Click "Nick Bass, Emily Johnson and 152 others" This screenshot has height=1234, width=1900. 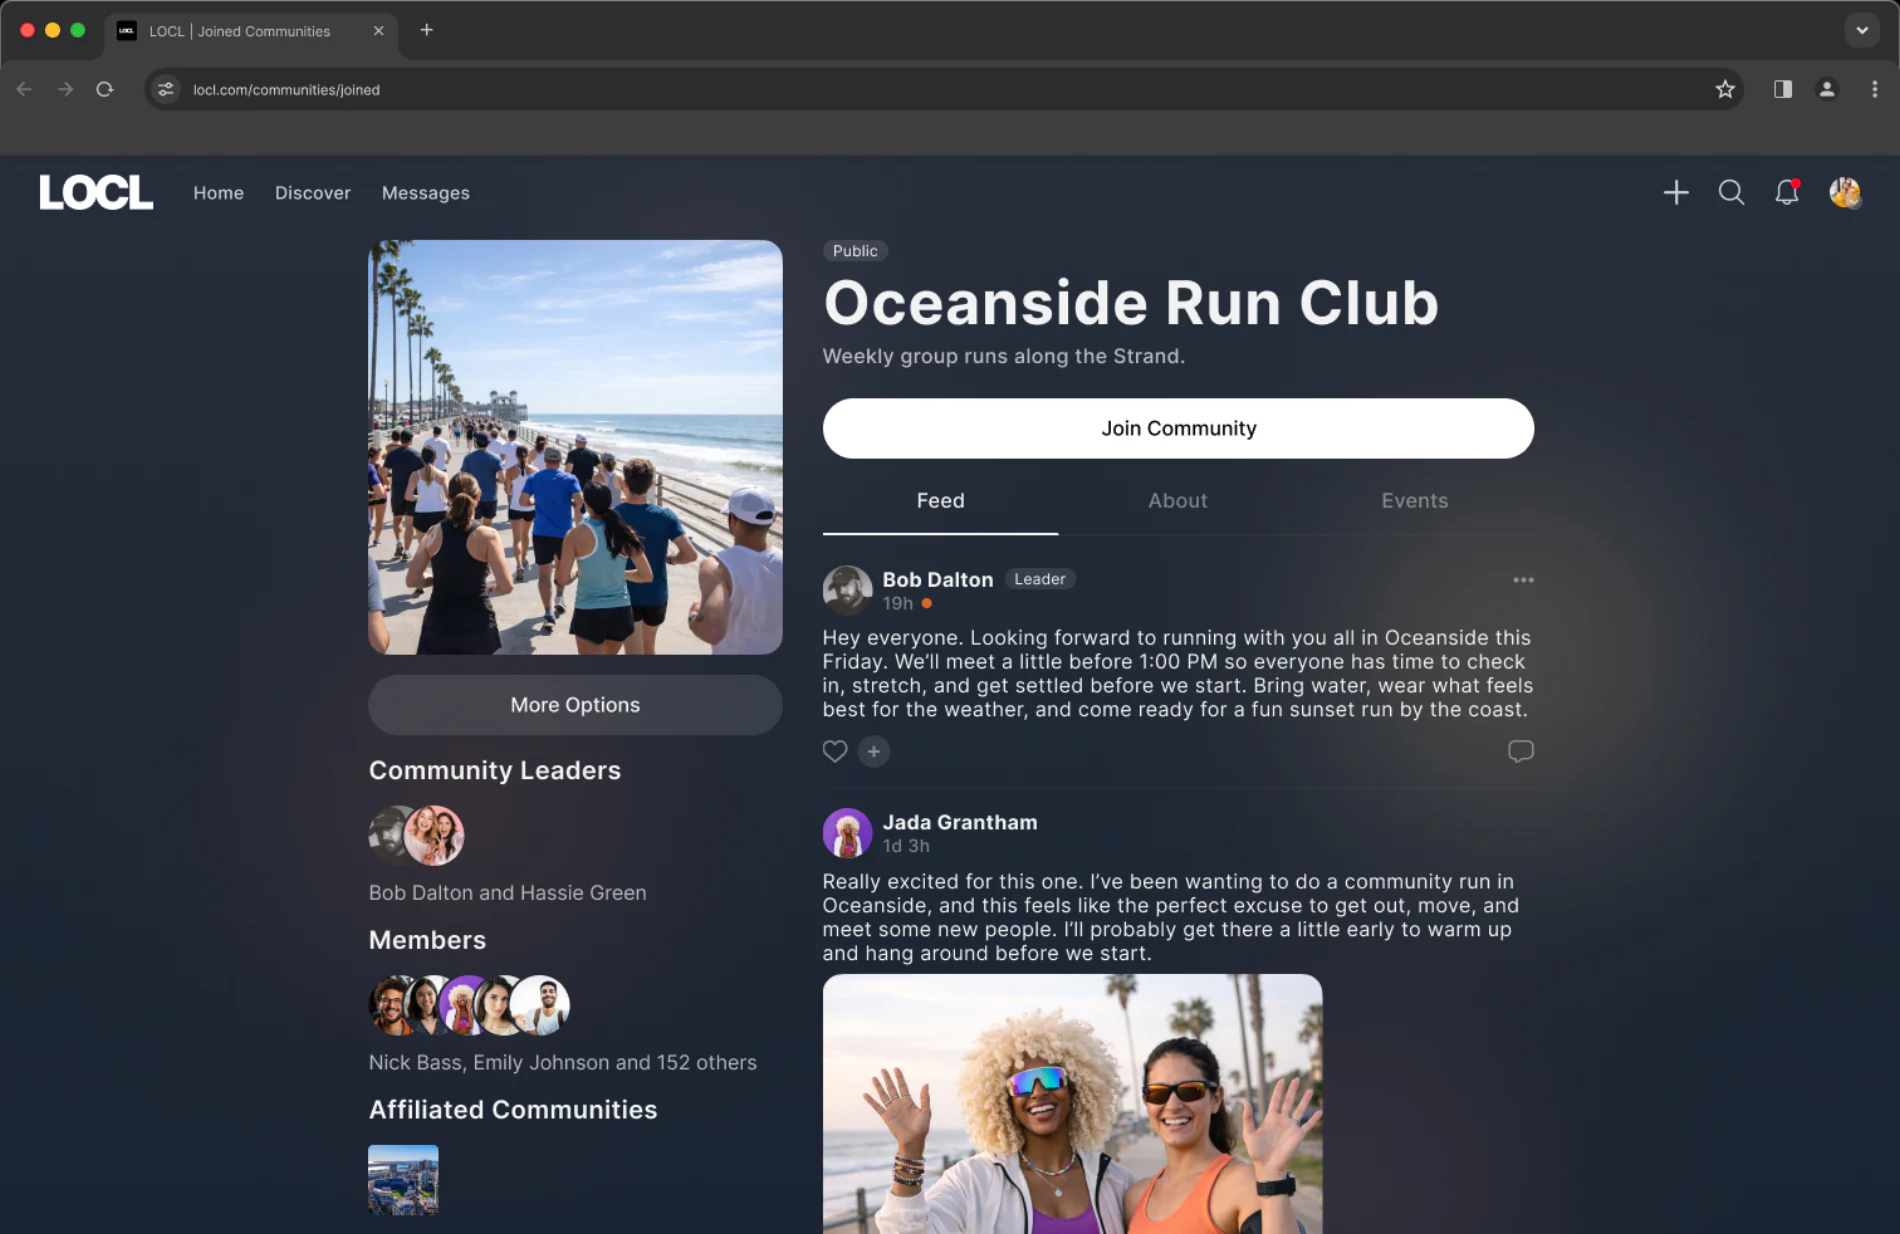(x=563, y=1062)
